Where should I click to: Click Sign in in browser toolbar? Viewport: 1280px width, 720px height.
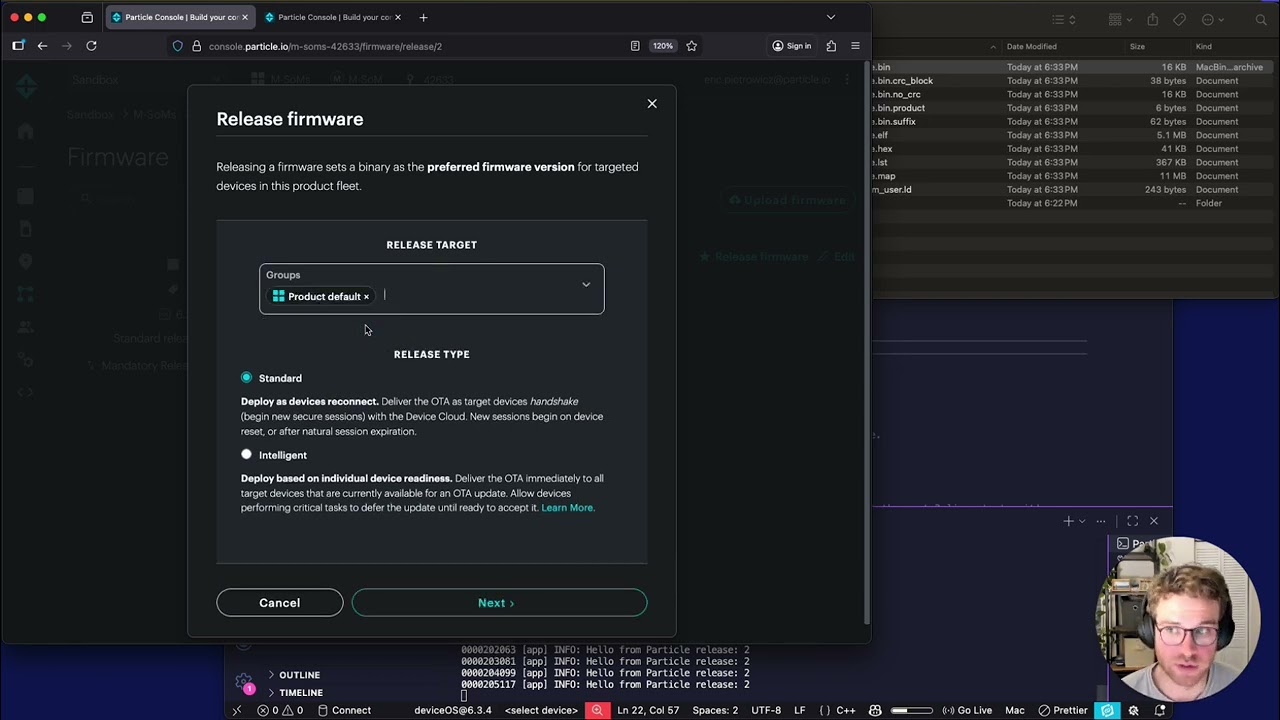(x=791, y=46)
